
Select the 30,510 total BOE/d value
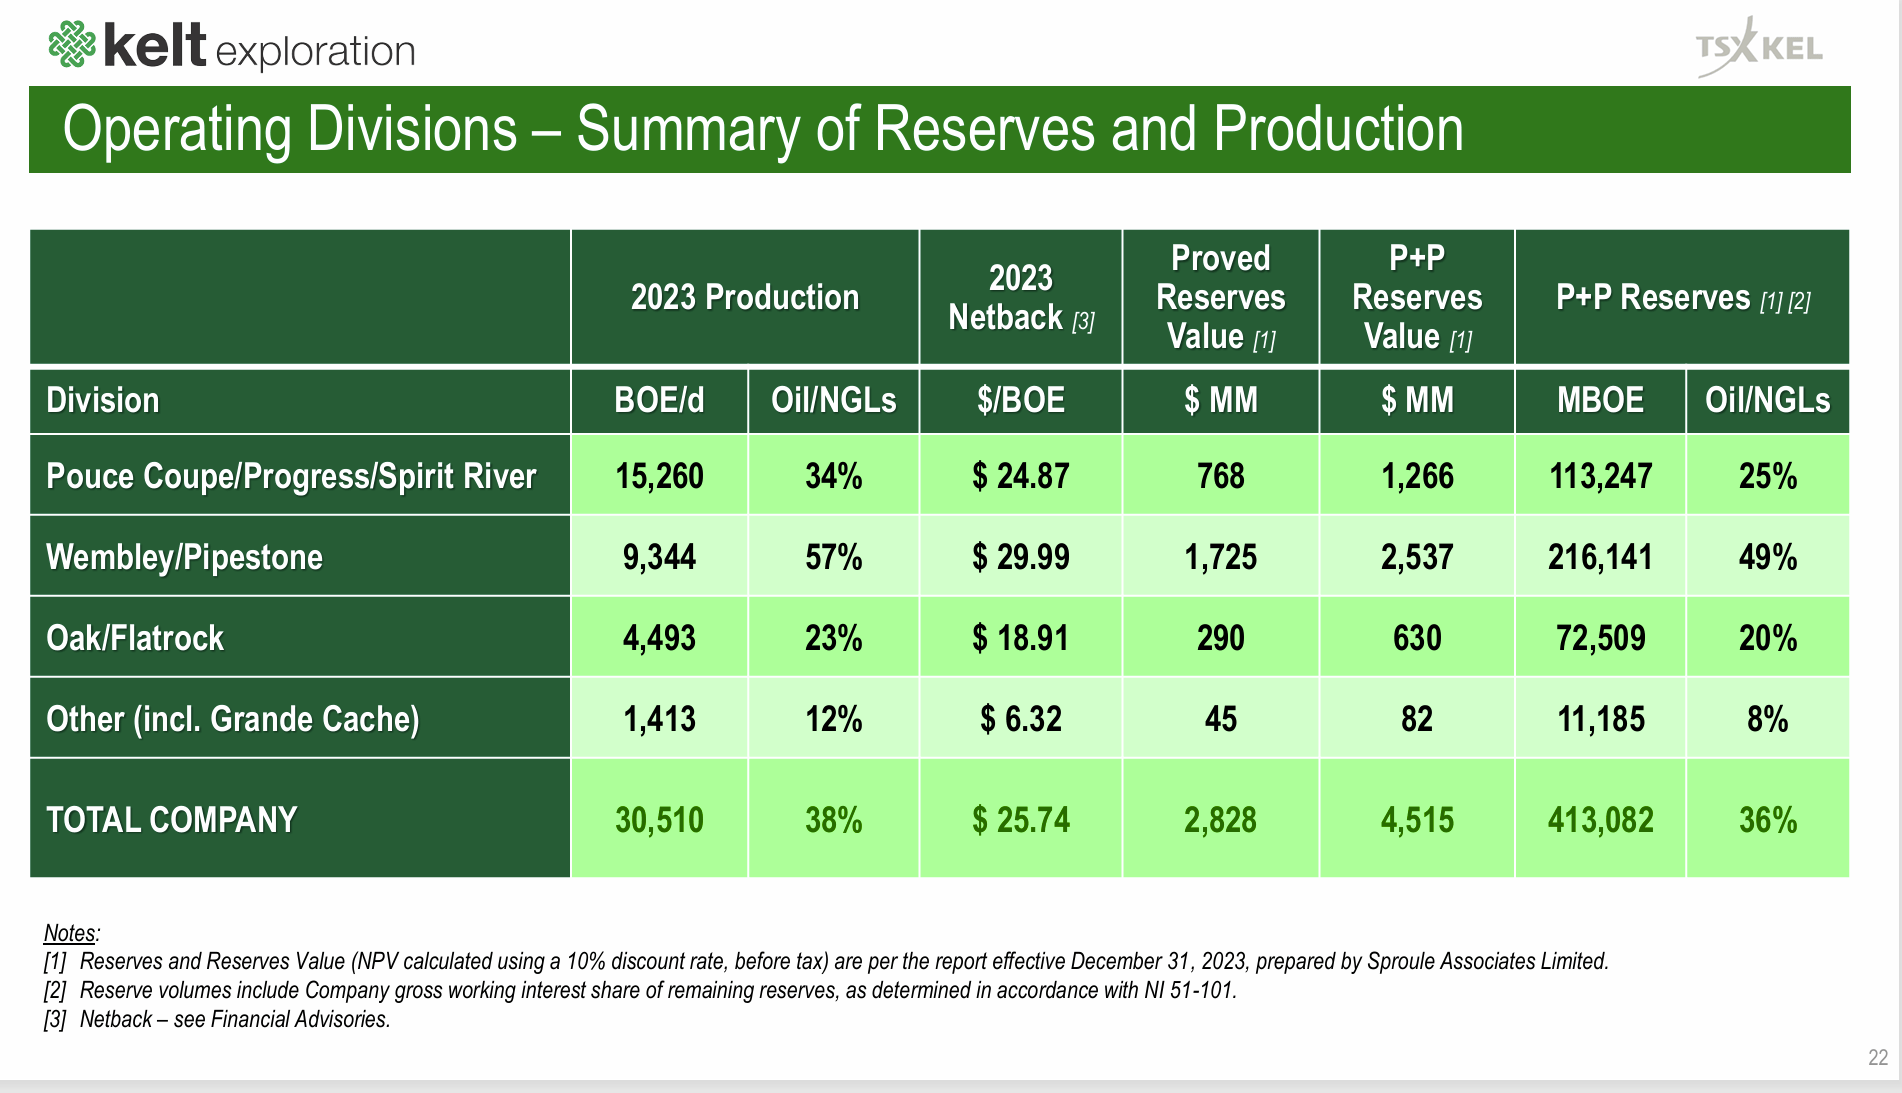[658, 819]
